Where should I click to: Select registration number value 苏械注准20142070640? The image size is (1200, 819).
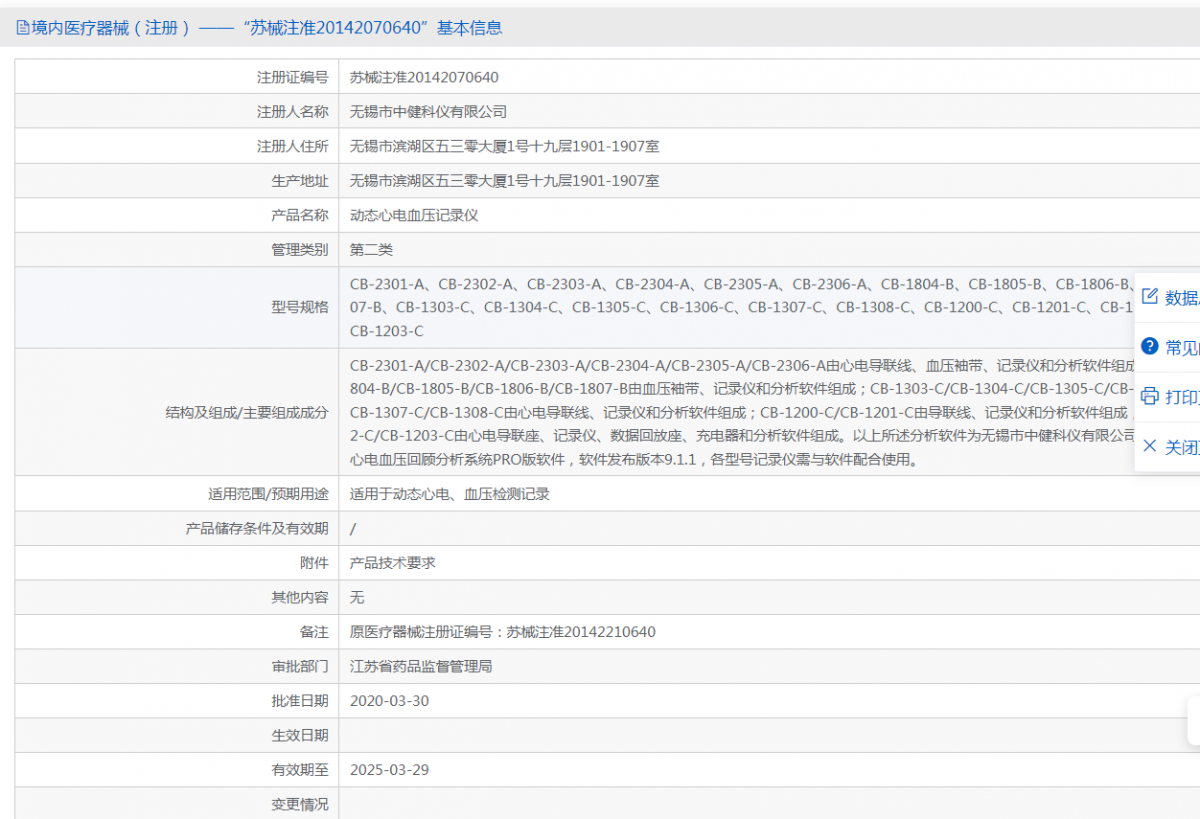(424, 77)
